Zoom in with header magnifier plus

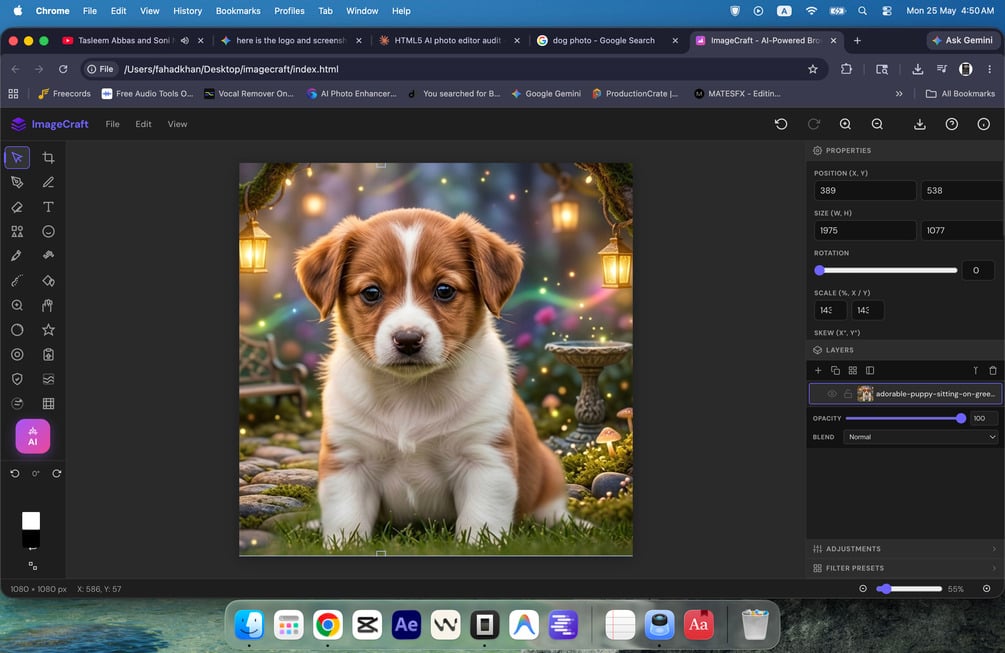pyautogui.click(x=845, y=124)
